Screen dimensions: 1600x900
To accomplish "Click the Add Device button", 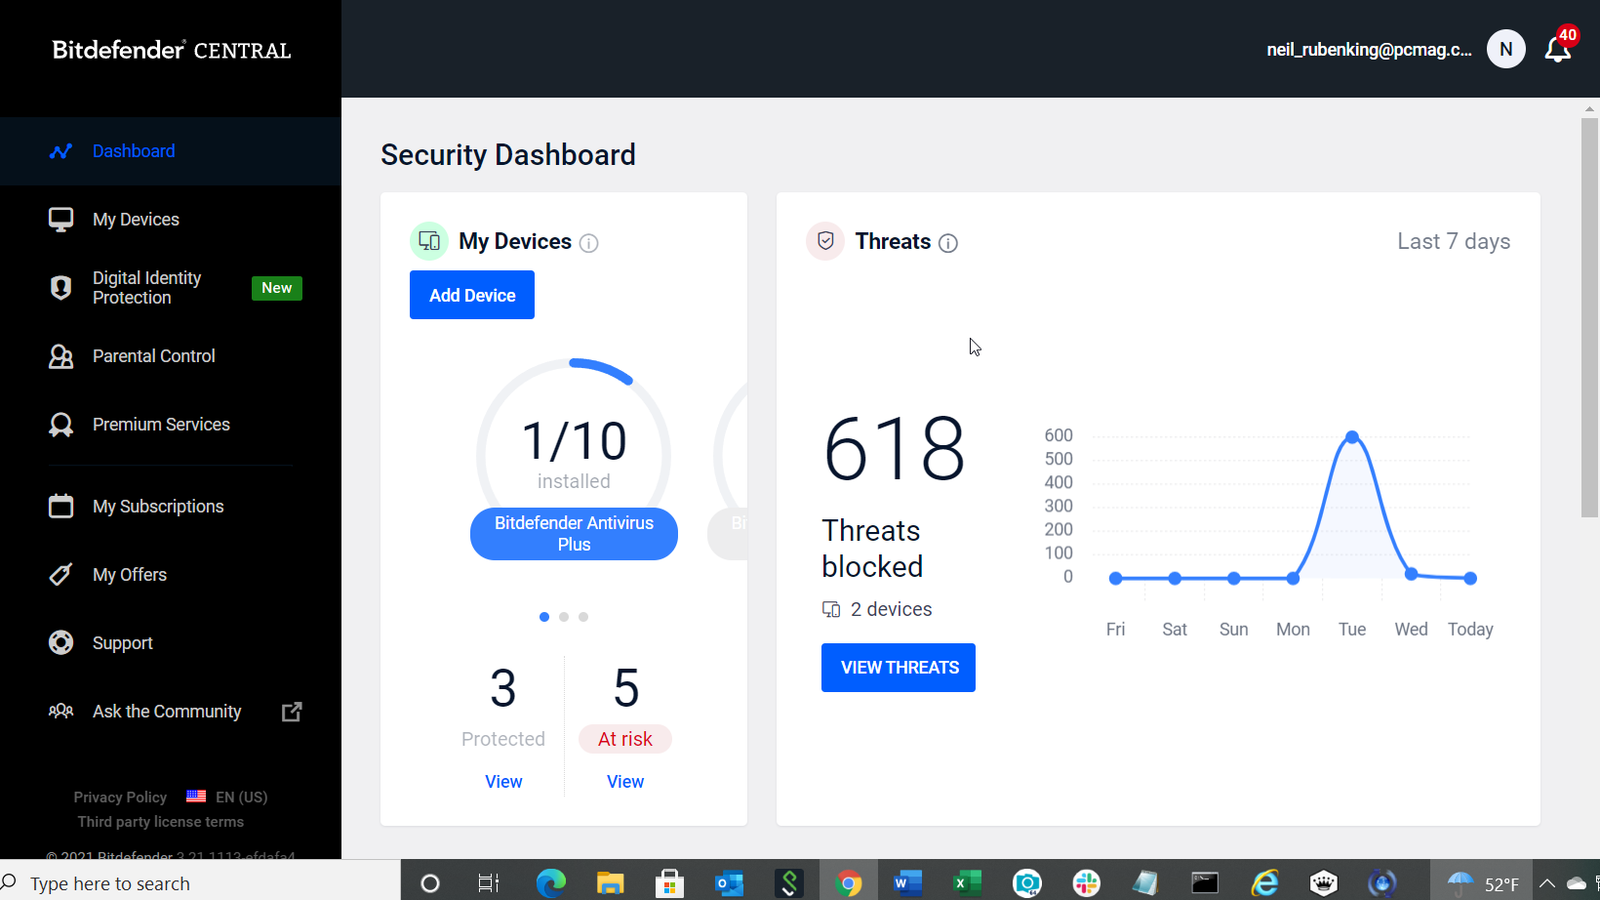I will [472, 295].
